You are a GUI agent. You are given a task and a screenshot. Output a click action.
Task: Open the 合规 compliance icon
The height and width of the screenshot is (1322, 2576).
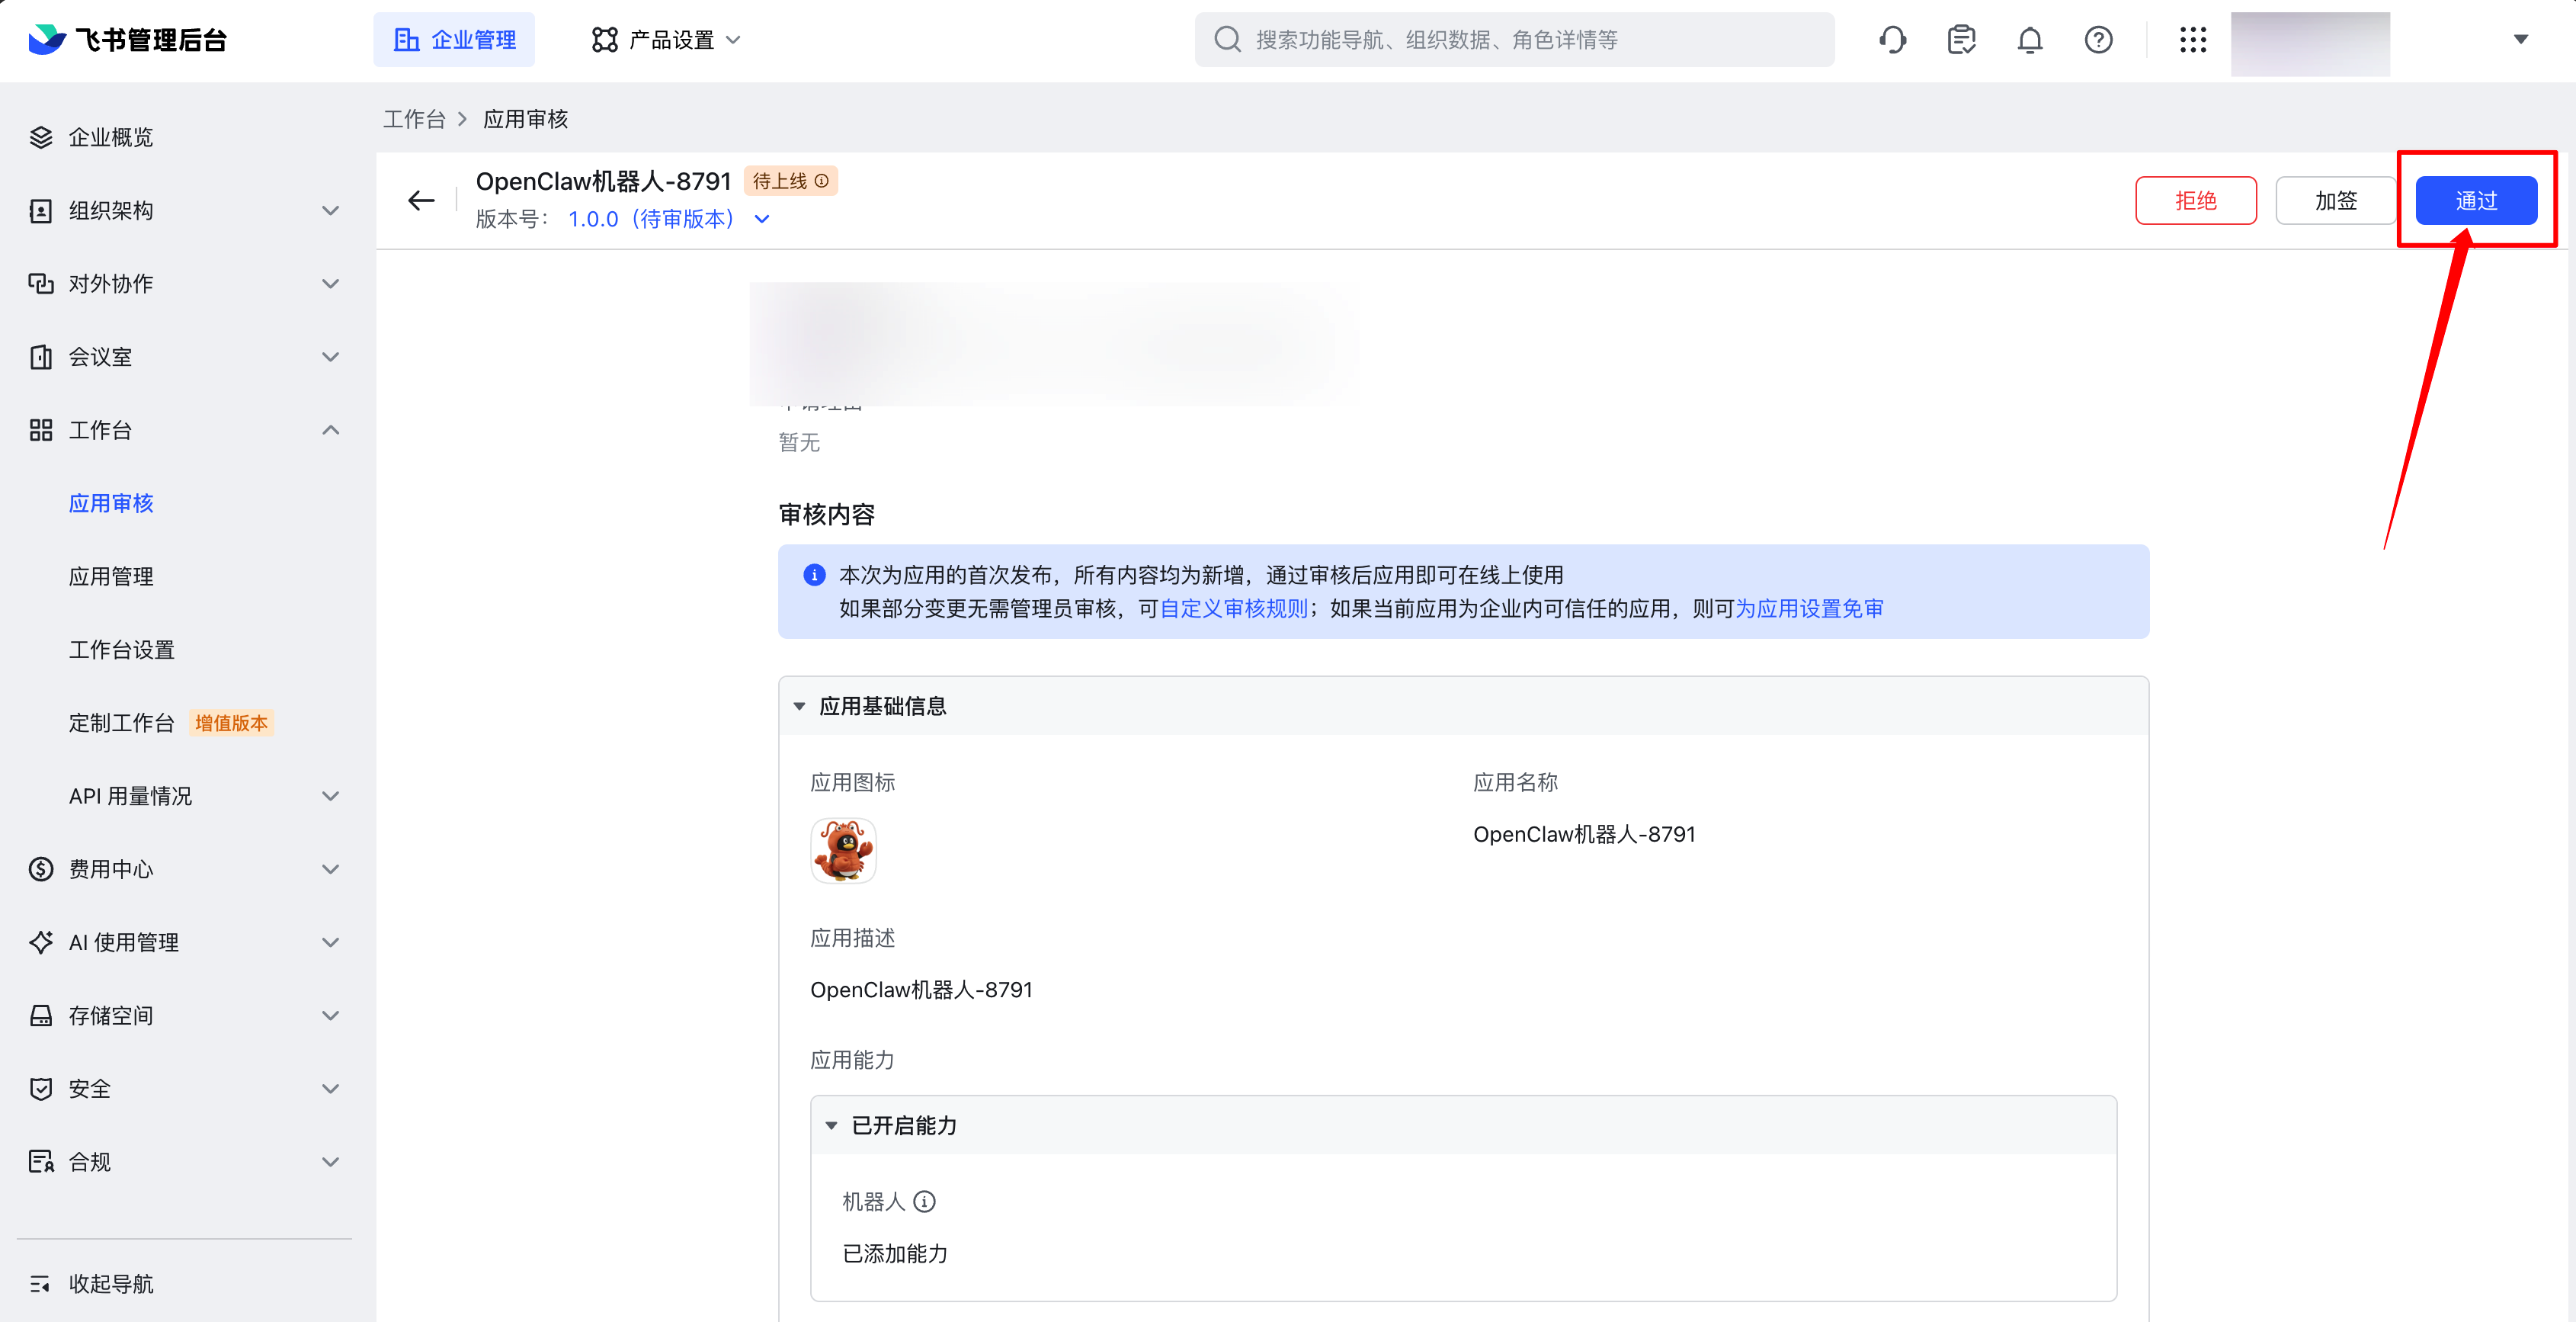(40, 1161)
